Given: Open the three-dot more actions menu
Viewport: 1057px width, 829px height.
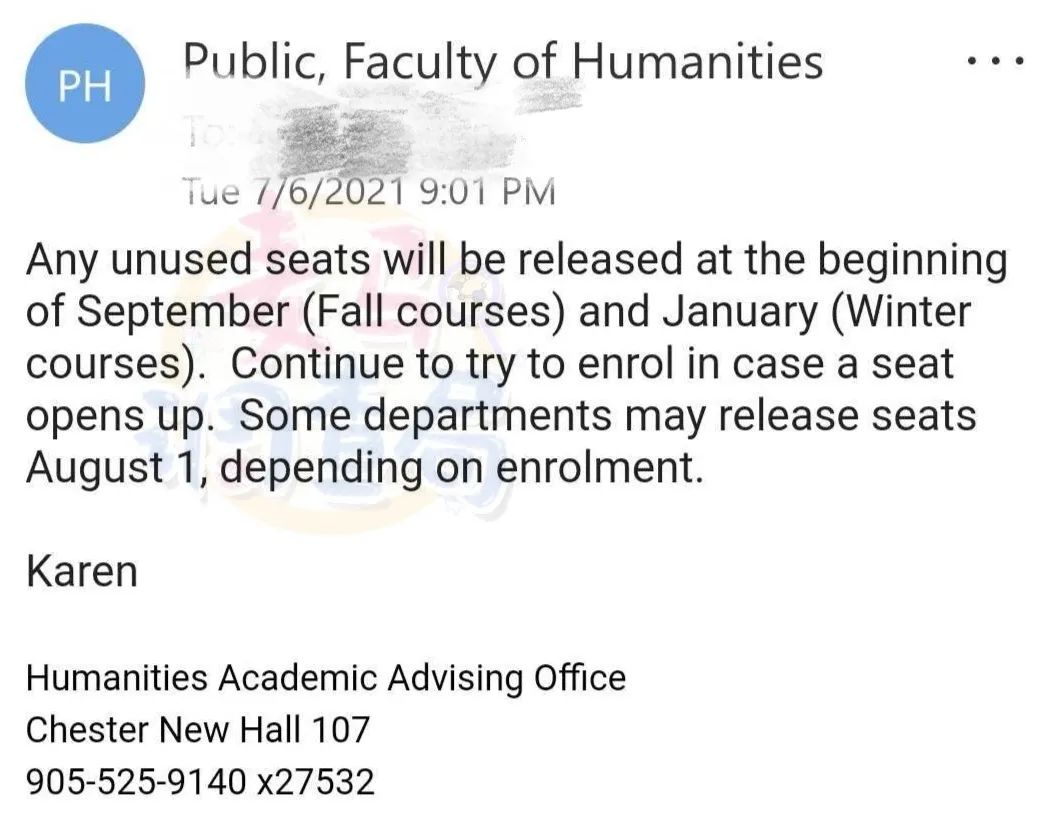Looking at the screenshot, I should (996, 61).
